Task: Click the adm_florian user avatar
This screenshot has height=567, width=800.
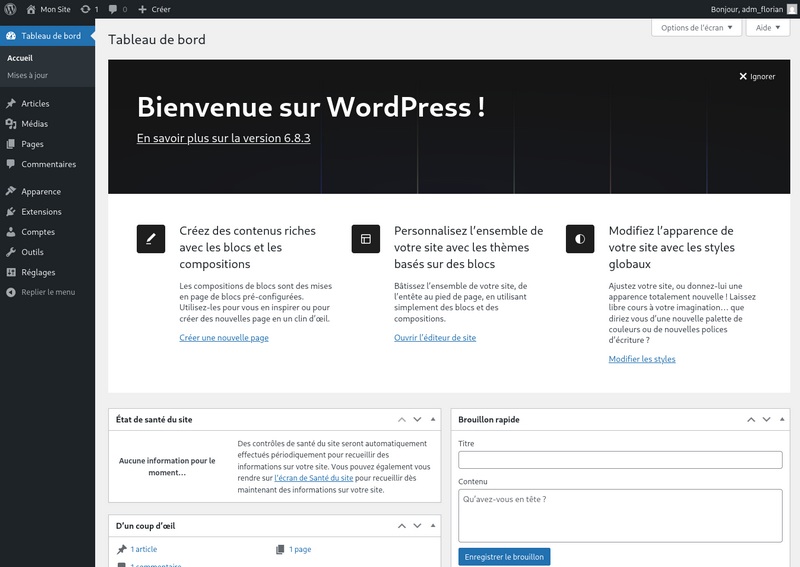Action: (x=792, y=9)
